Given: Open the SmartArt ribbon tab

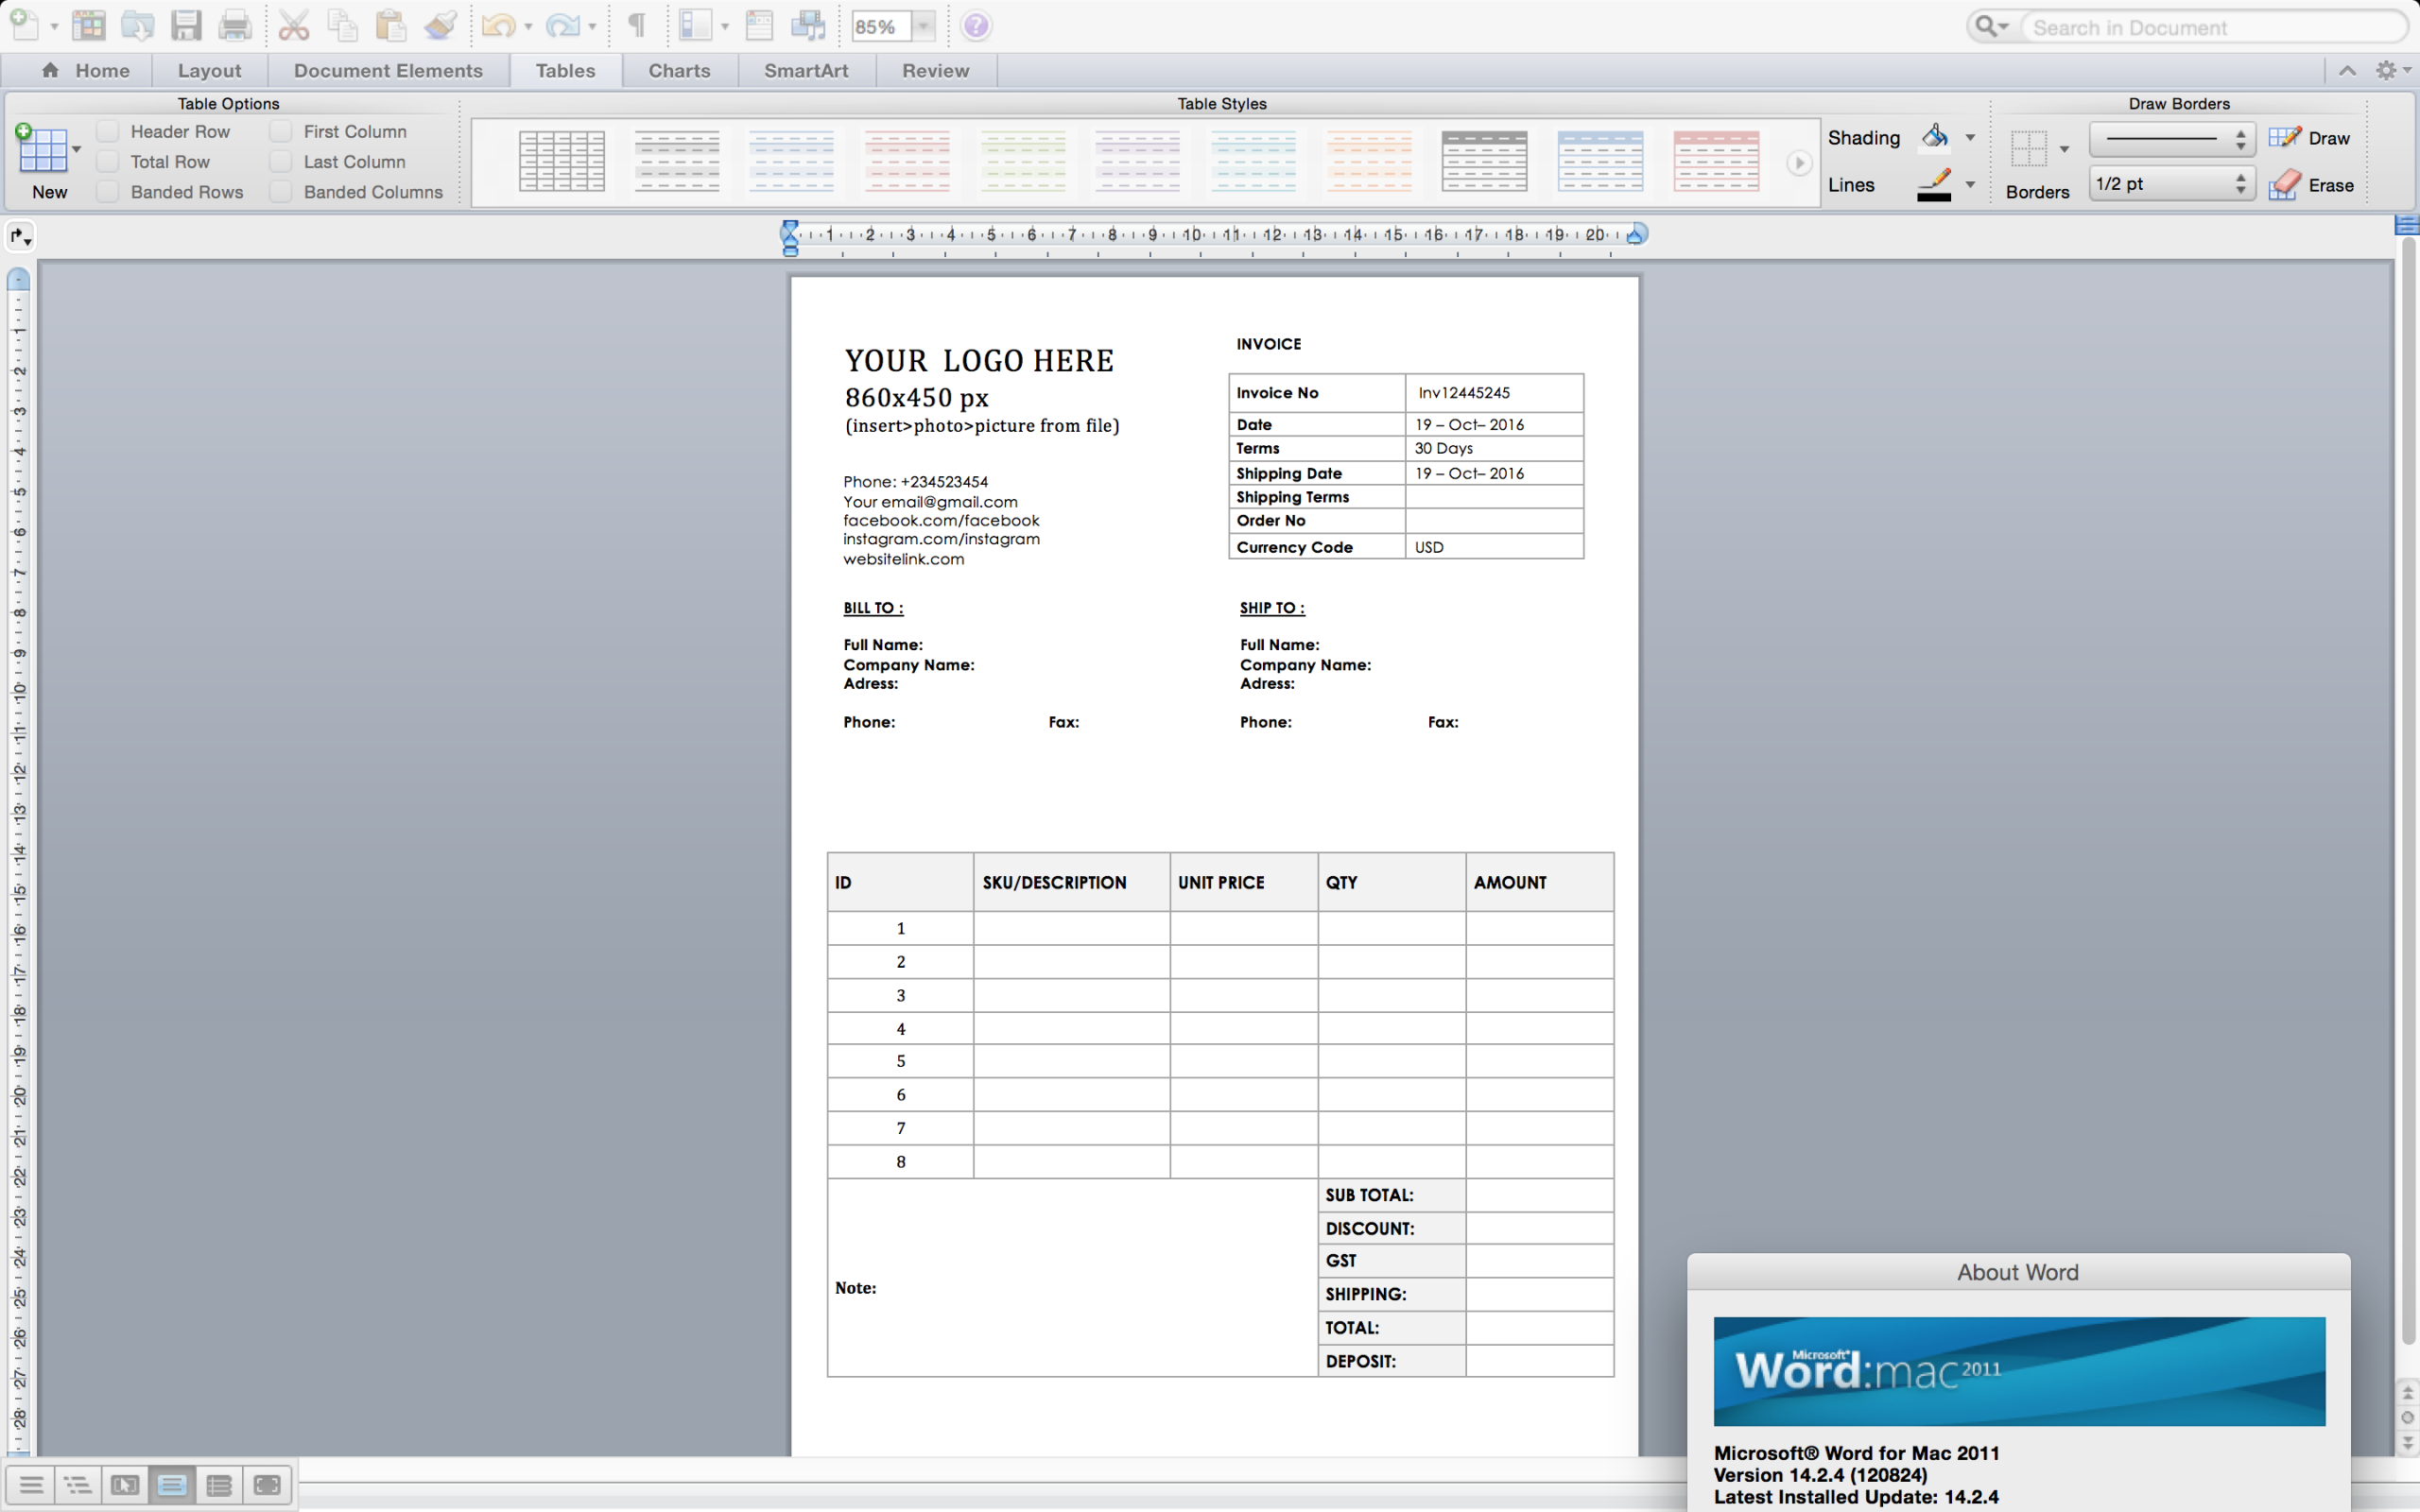Looking at the screenshot, I should click(806, 70).
